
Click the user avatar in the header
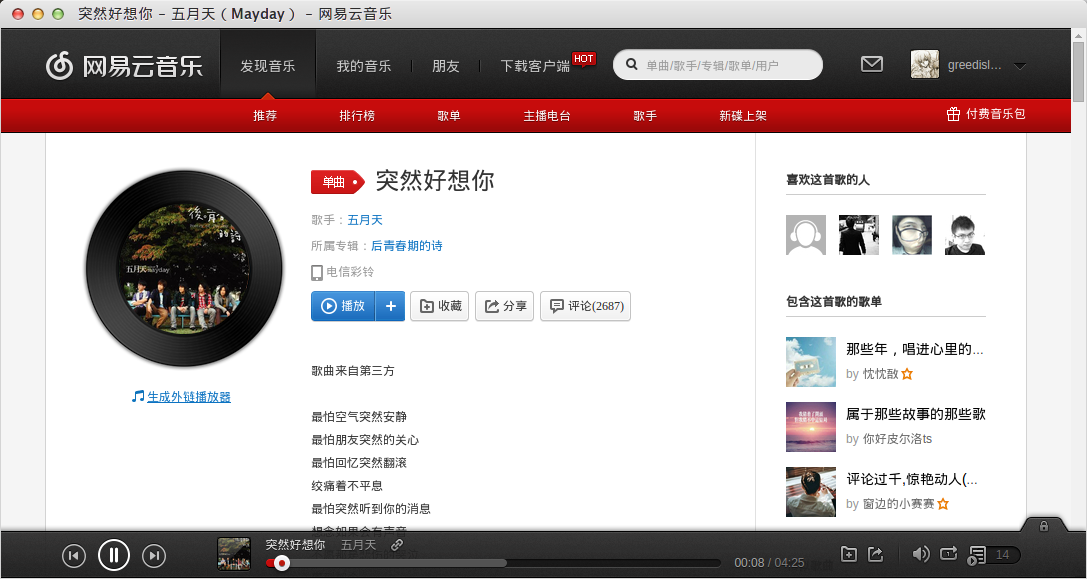[x=925, y=64]
